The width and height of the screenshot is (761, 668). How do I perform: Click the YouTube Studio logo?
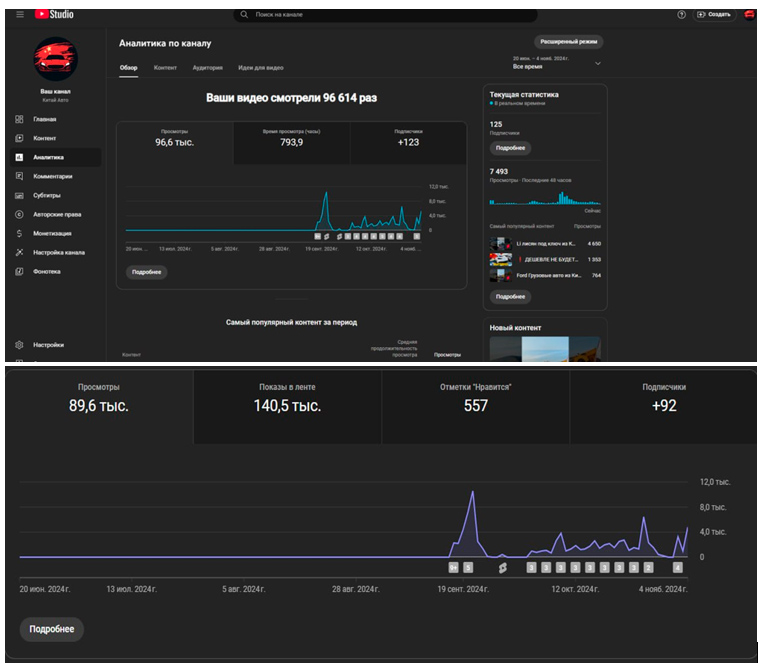click(x=54, y=15)
